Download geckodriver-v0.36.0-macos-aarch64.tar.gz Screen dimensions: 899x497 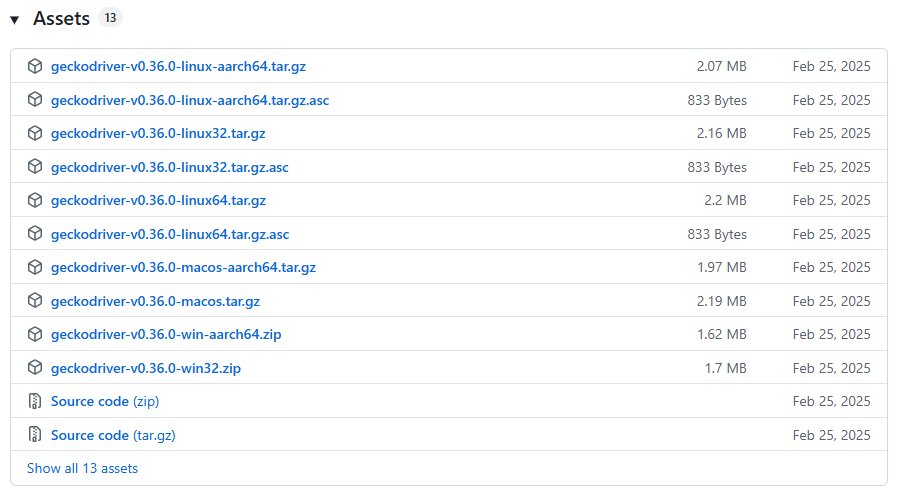click(x=183, y=268)
